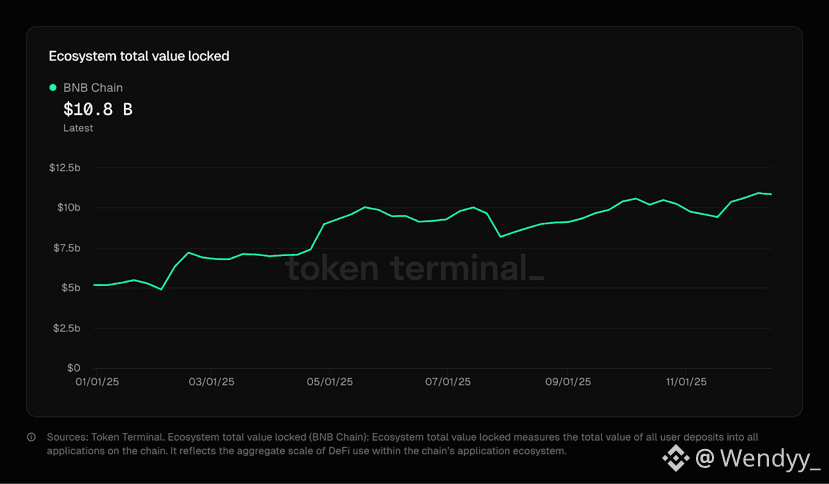Image resolution: width=829 pixels, height=484 pixels.
Task: Click the $12.5b y-axis label
Action: point(65,167)
